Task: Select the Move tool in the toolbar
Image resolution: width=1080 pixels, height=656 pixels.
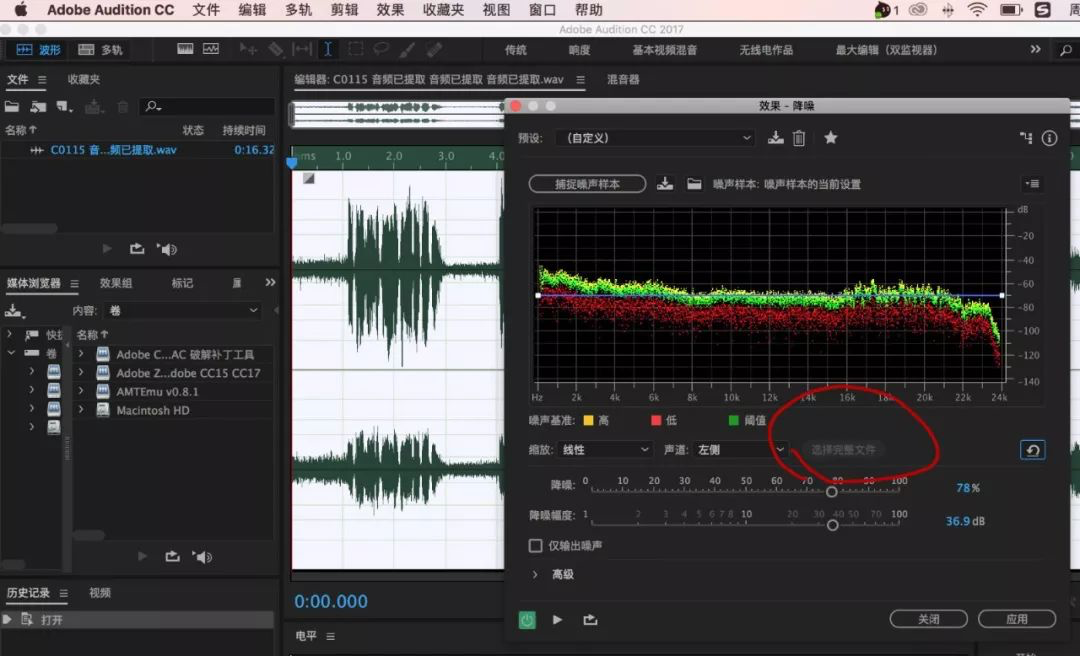Action: pos(248,49)
